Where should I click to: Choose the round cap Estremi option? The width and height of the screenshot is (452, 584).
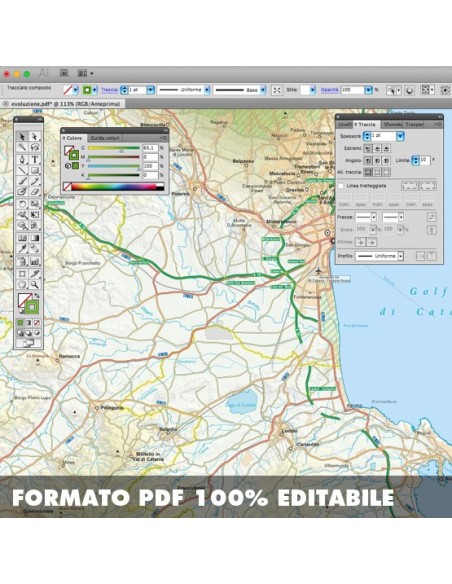[x=377, y=148]
